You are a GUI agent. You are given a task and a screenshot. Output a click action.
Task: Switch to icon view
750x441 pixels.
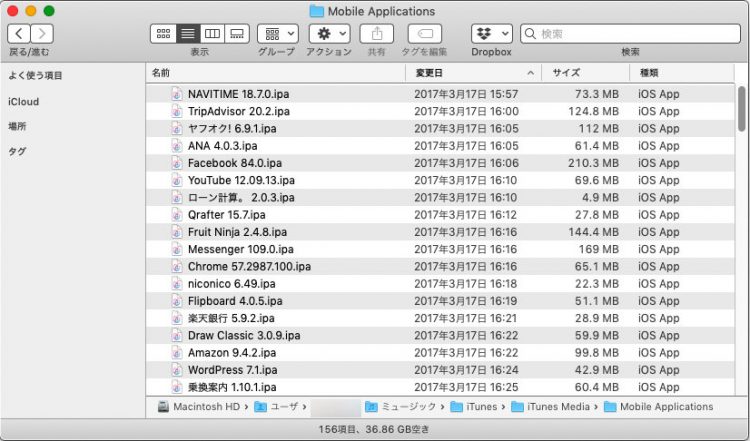pos(163,34)
